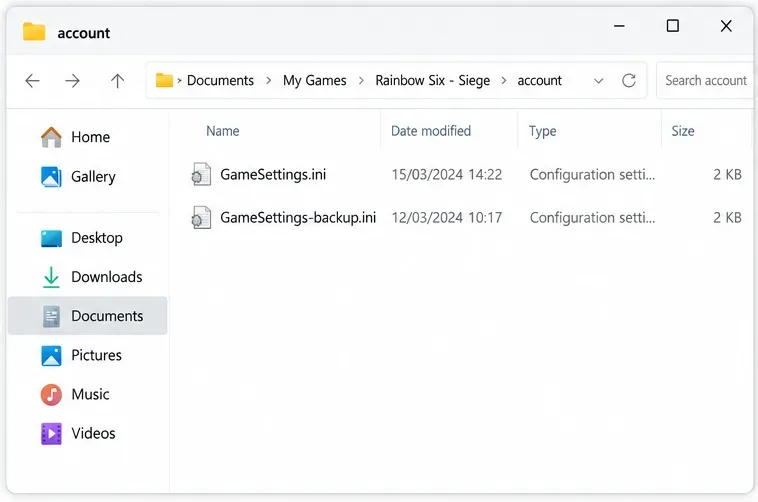Click the Music icon in sidebar
Viewport: 758px width, 502px height.
[51, 395]
